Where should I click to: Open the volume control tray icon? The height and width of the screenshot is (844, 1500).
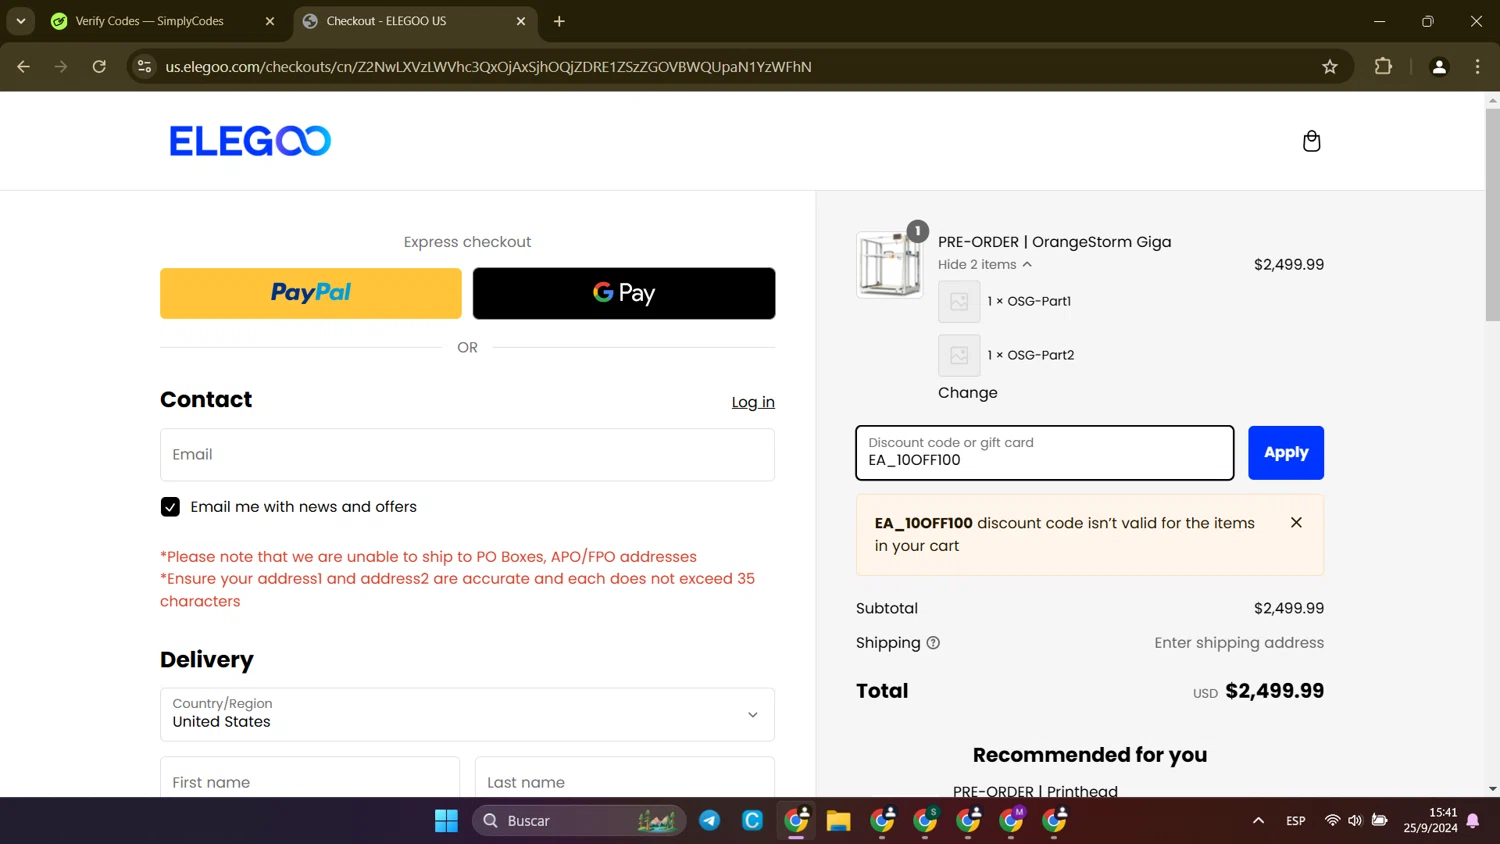(x=1355, y=821)
